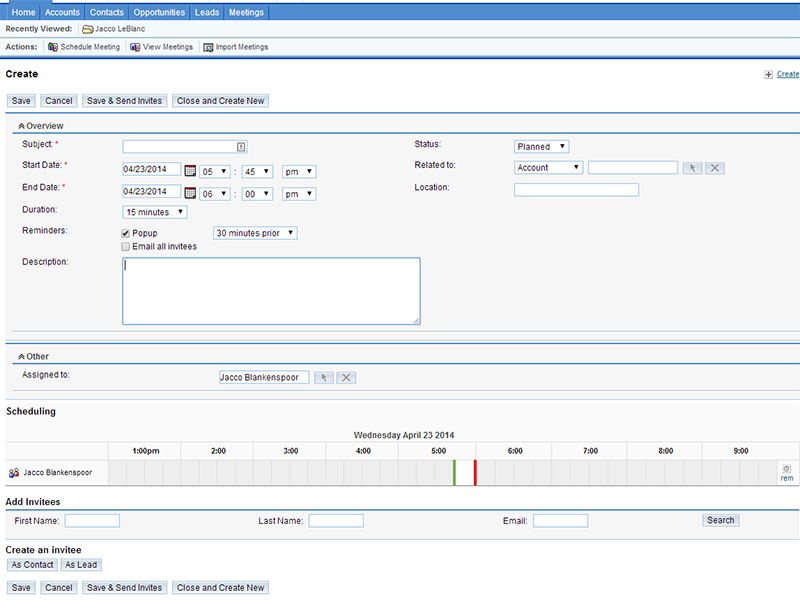Image resolution: width=800 pixels, height=613 pixels.
Task: Click the select arrow beside Related to field
Action: coord(691,168)
